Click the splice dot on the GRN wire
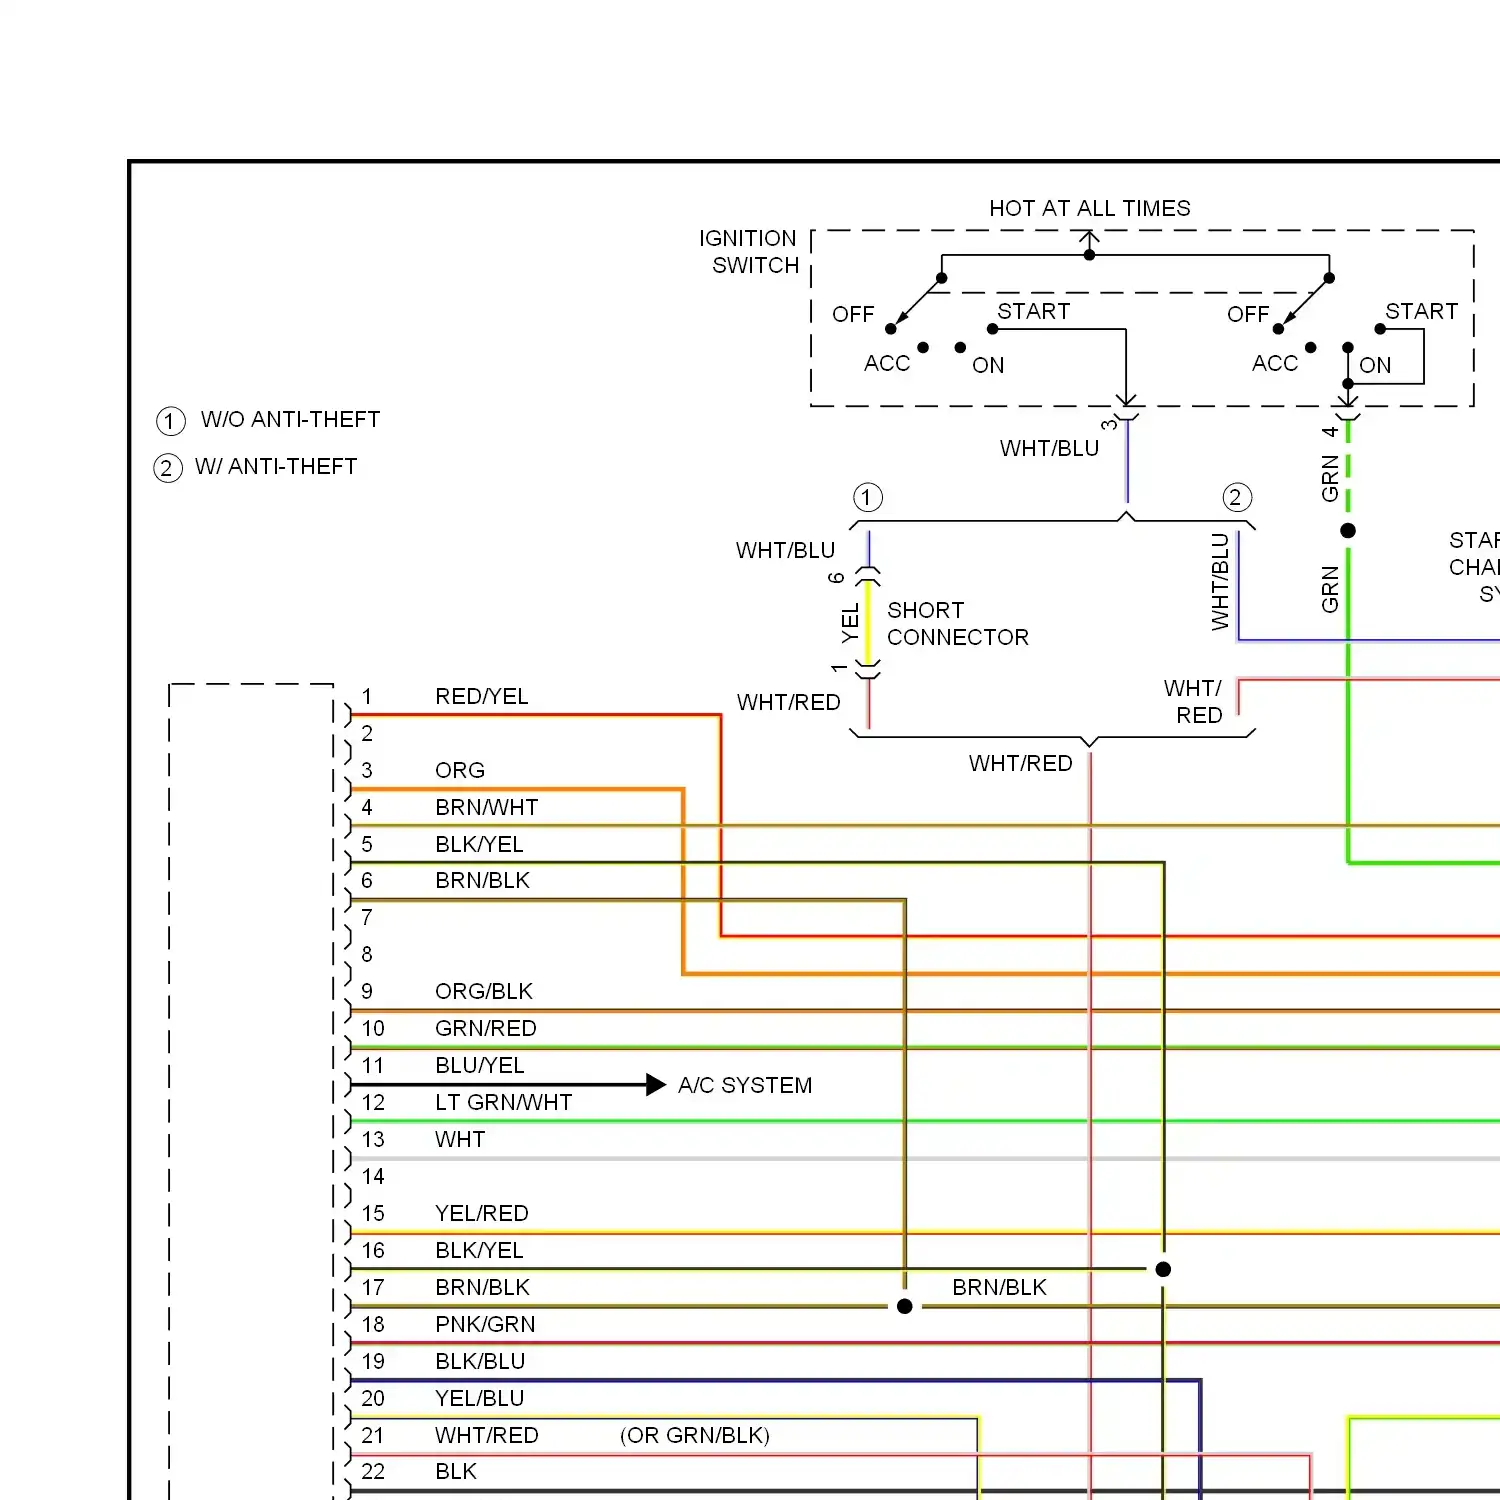The width and height of the screenshot is (1500, 1500). (x=1348, y=530)
